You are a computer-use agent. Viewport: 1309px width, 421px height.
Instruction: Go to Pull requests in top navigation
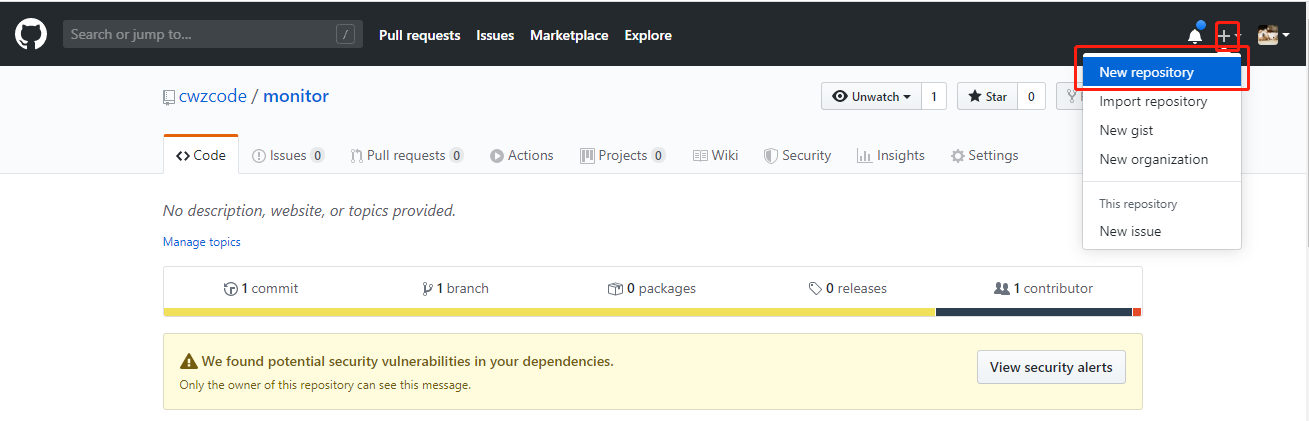(420, 35)
